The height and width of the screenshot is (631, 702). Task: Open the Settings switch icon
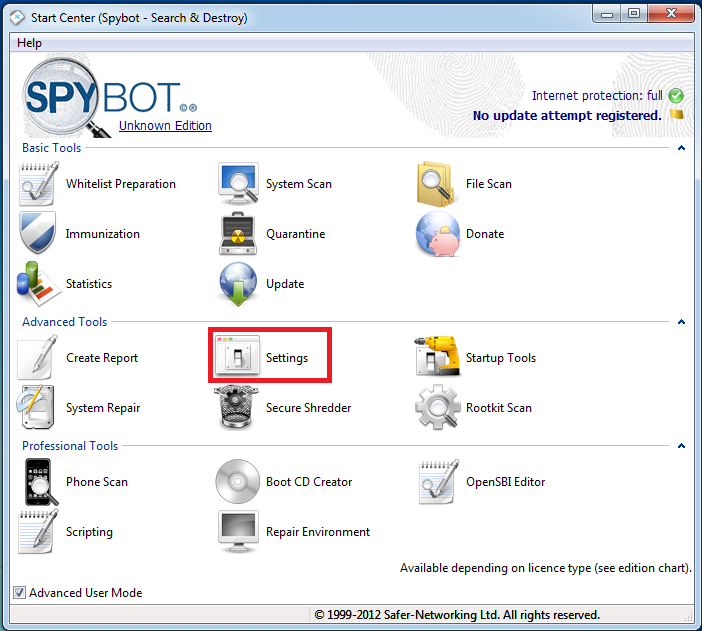(x=237, y=356)
